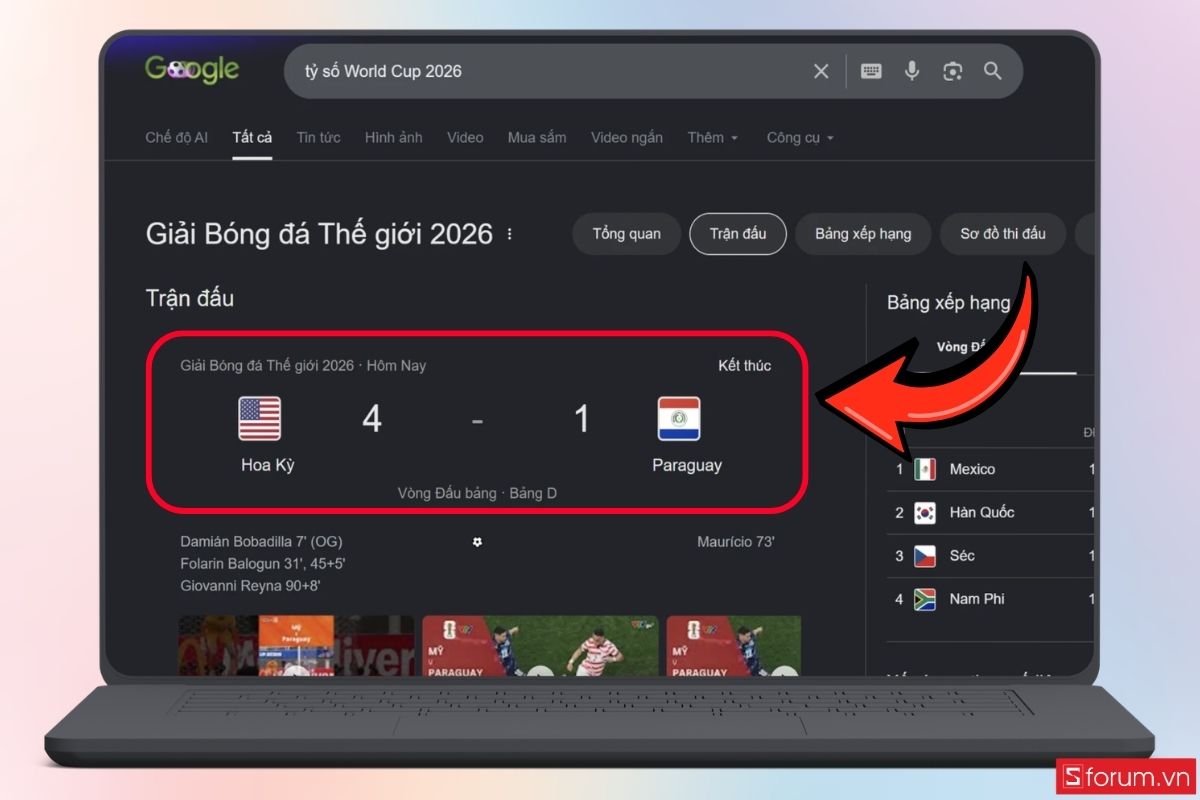
Task: Expand the Thêm dropdown
Action: 712,138
